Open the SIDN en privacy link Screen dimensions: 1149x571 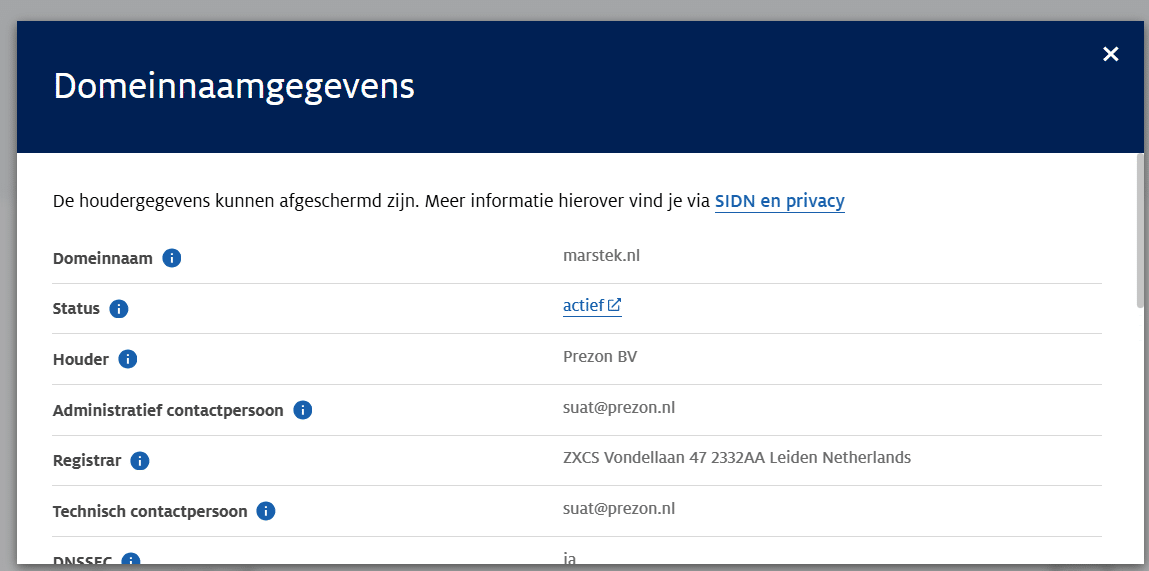click(x=779, y=201)
